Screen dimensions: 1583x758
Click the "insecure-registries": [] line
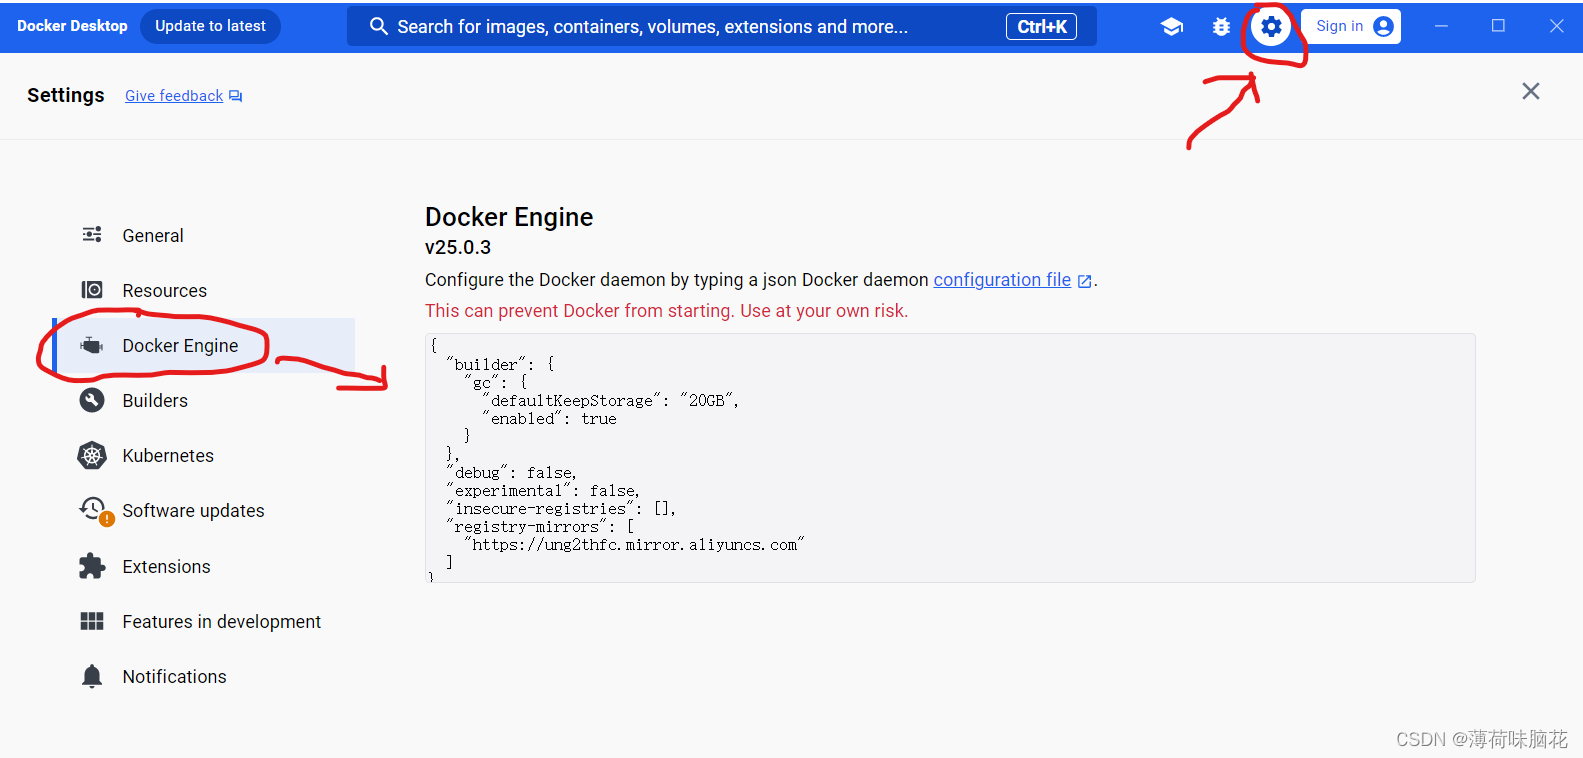point(561,509)
